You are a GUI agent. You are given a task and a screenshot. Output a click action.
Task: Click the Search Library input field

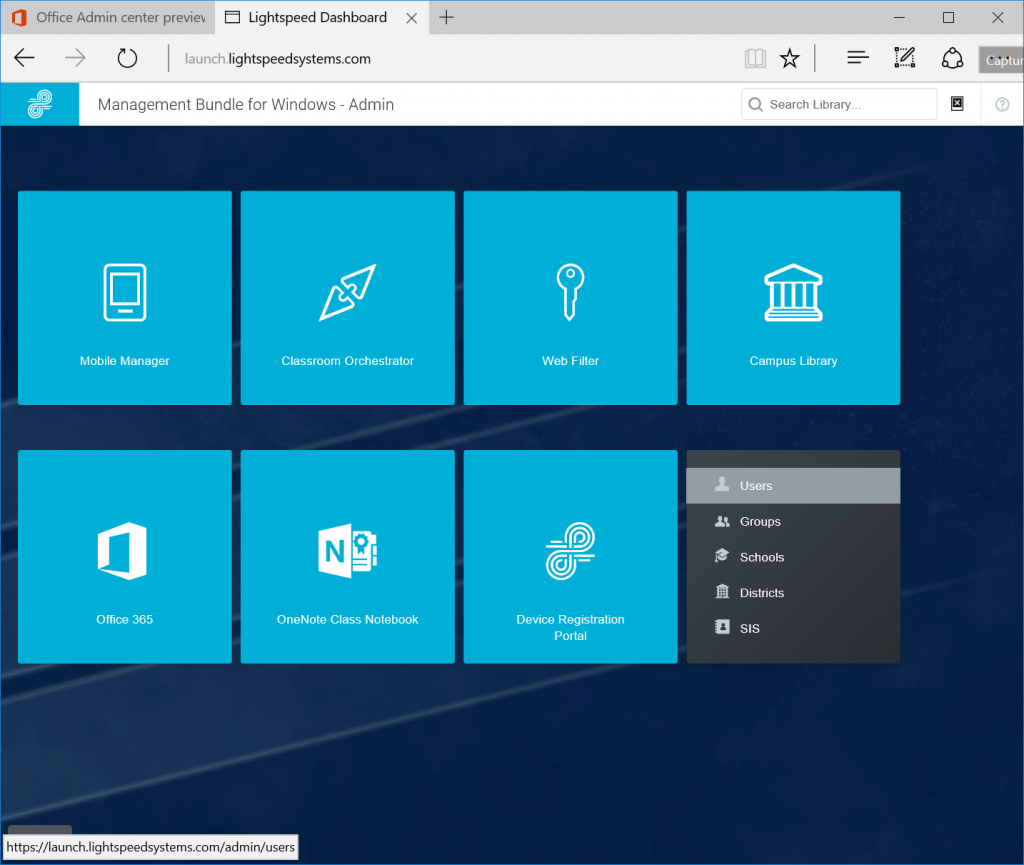click(839, 104)
